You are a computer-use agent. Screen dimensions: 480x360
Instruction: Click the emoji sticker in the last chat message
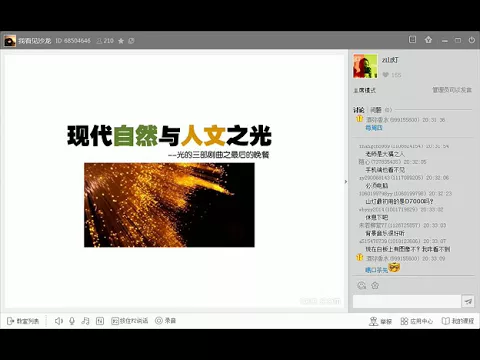(394, 267)
